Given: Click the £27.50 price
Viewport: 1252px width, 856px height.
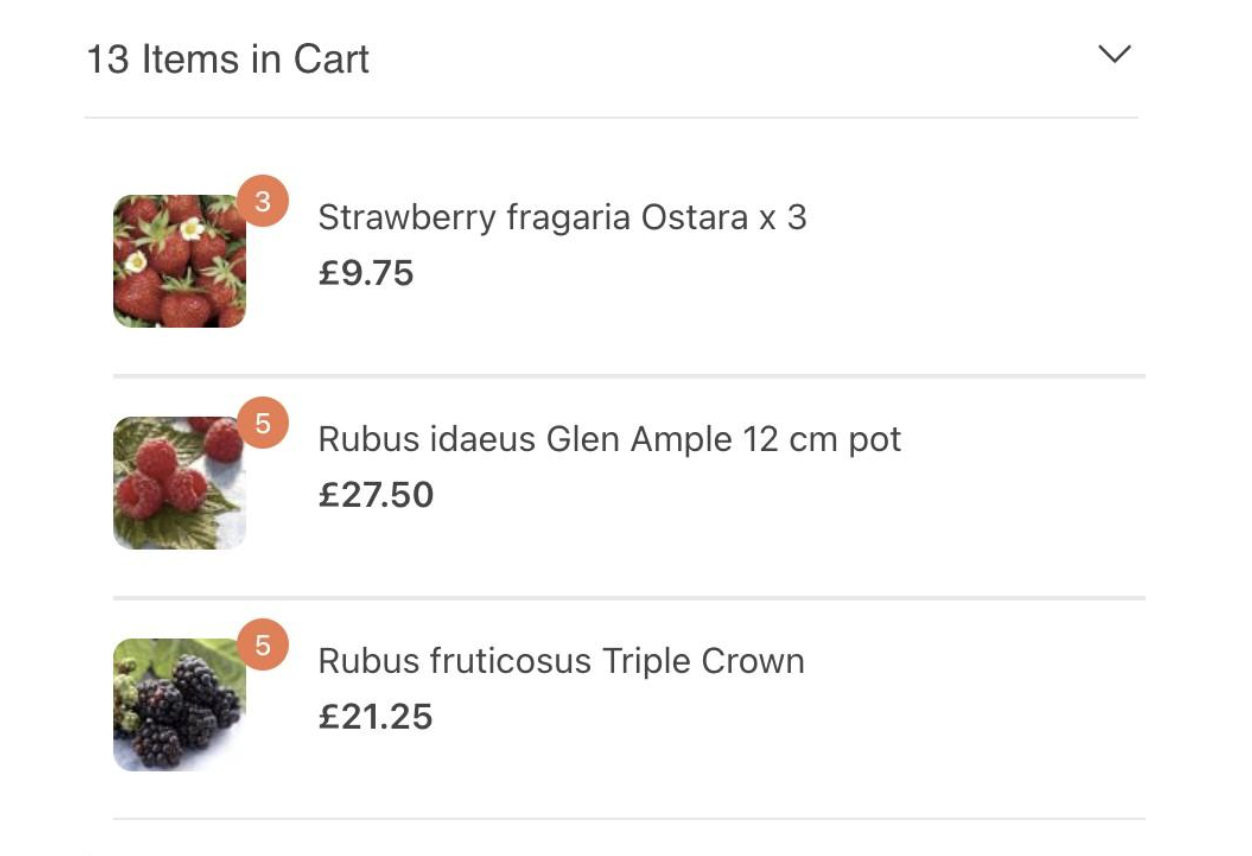Looking at the screenshot, I should [376, 495].
